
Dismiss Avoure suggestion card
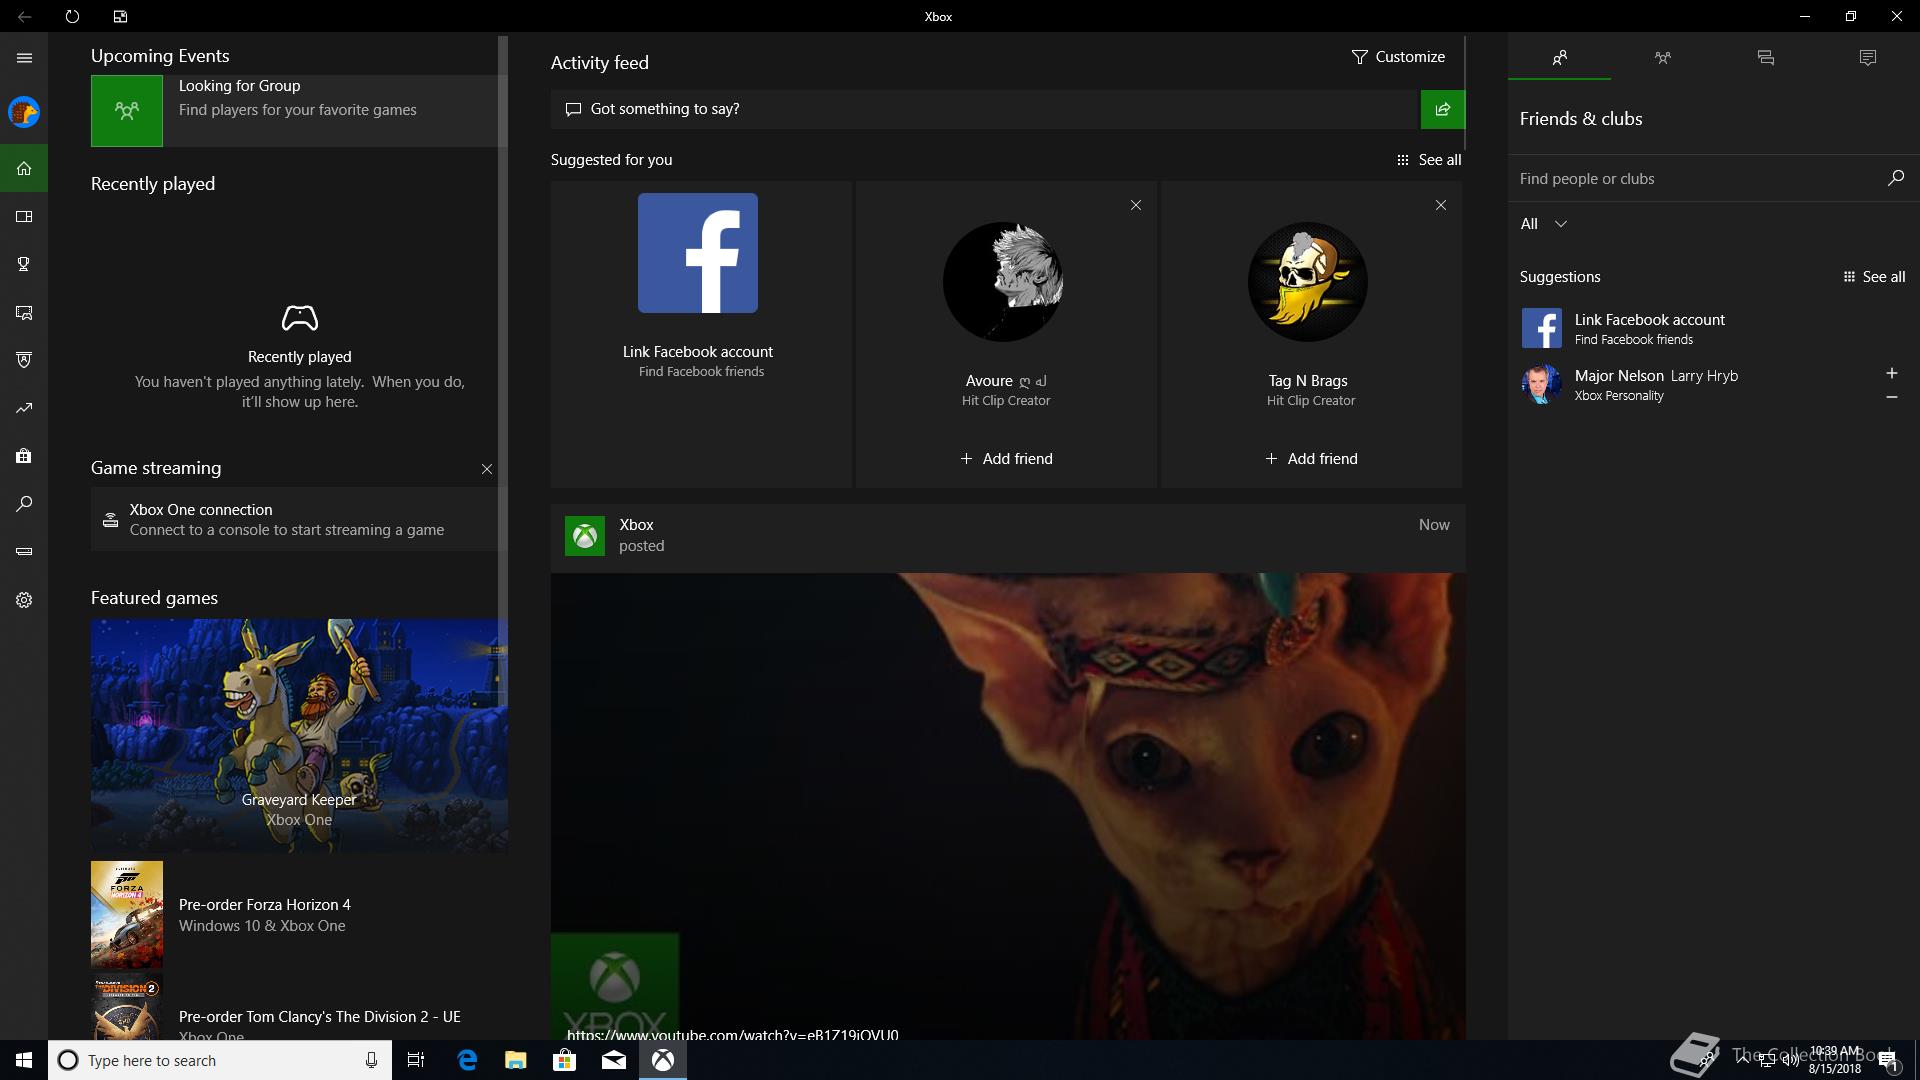1136,205
